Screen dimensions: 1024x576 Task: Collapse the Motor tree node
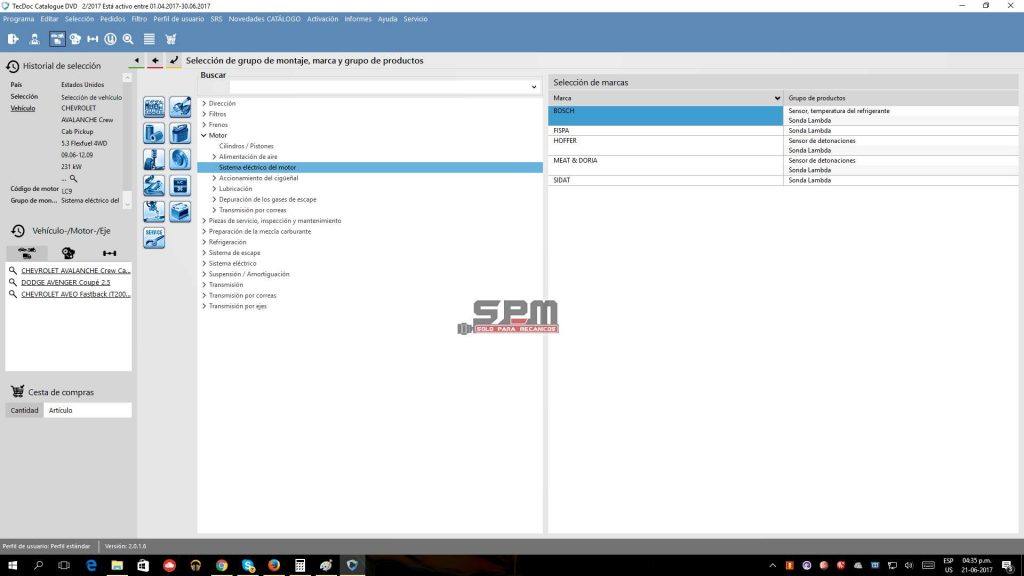click(x=204, y=135)
